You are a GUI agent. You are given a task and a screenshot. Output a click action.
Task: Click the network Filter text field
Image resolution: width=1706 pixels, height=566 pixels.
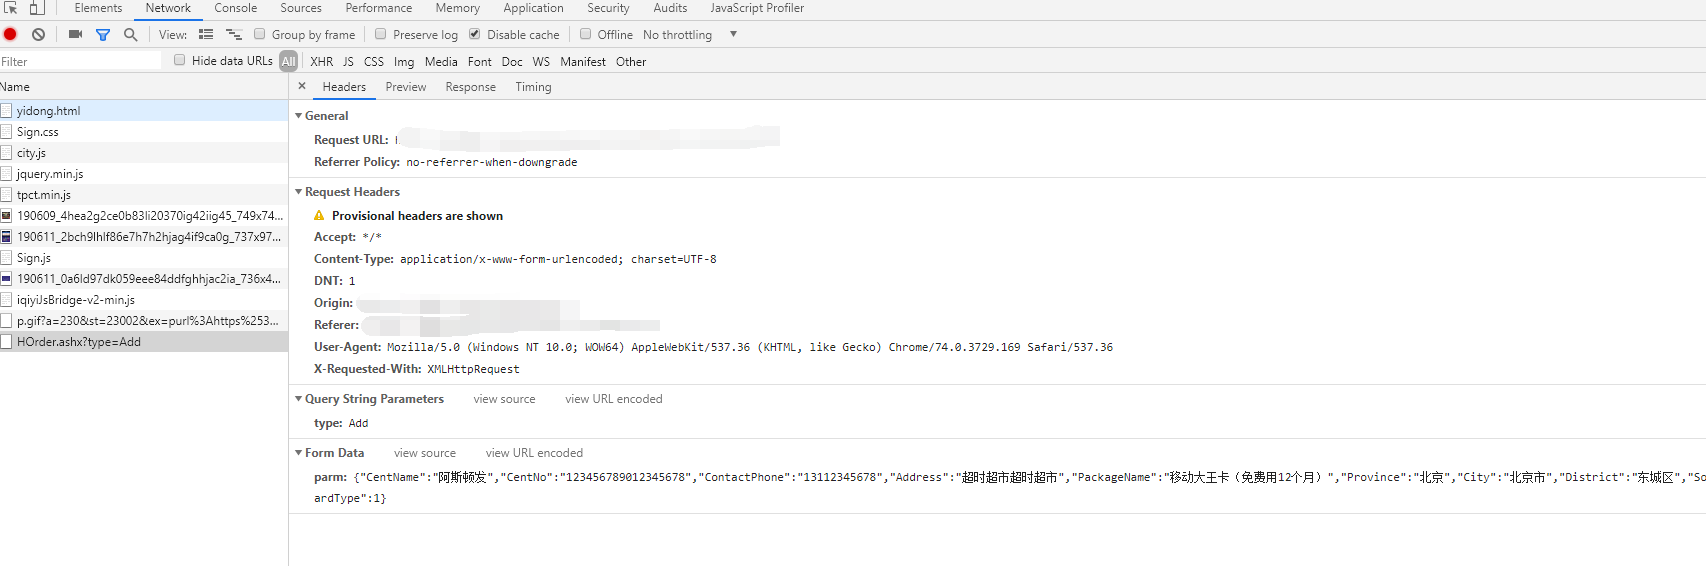tap(80, 61)
